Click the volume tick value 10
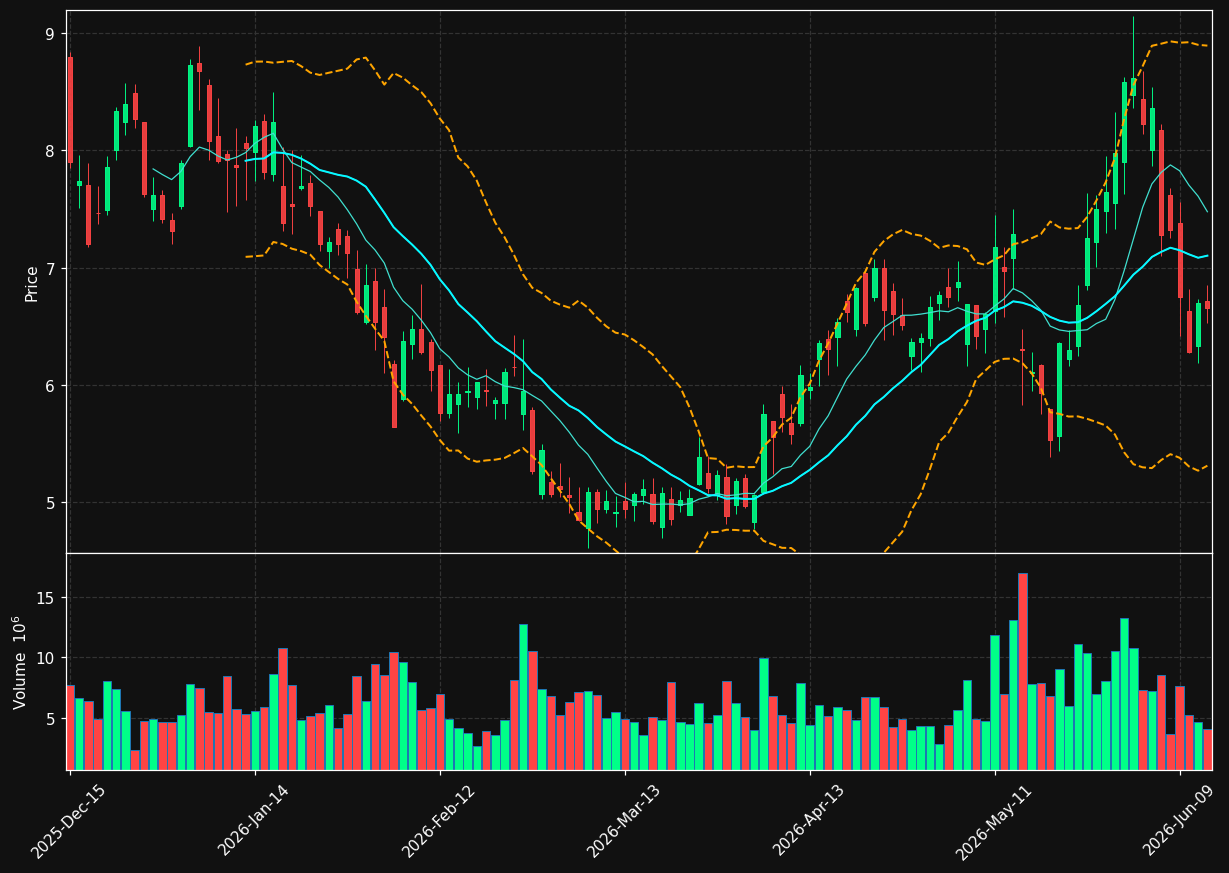 (45, 658)
